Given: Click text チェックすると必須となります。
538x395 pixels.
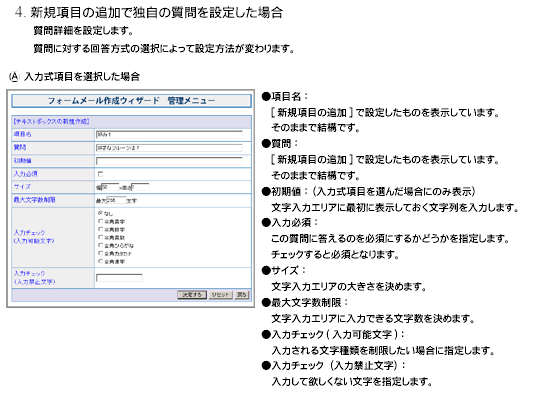Looking at the screenshot, I should click(x=336, y=255).
